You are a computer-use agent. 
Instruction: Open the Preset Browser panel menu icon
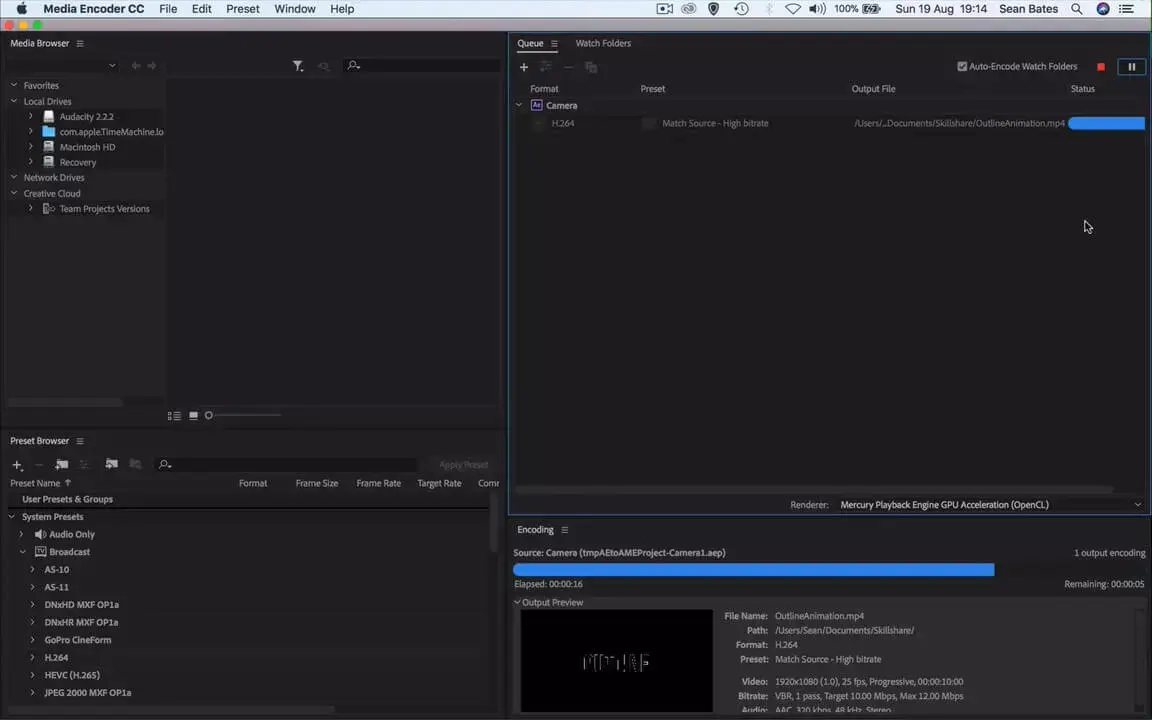pyautogui.click(x=80, y=441)
